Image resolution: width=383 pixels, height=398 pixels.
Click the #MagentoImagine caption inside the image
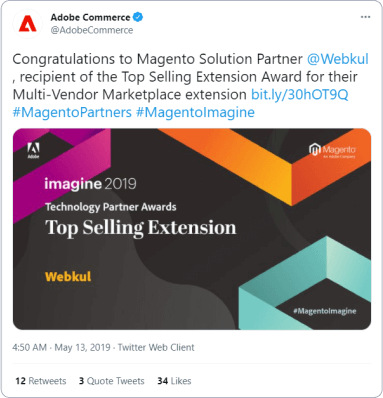click(325, 311)
